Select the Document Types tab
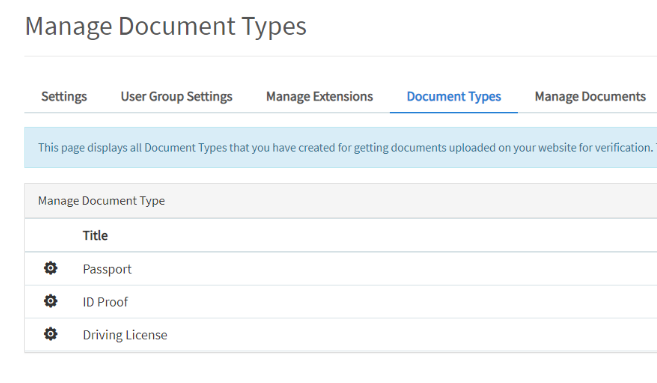657x383 pixels. click(454, 96)
